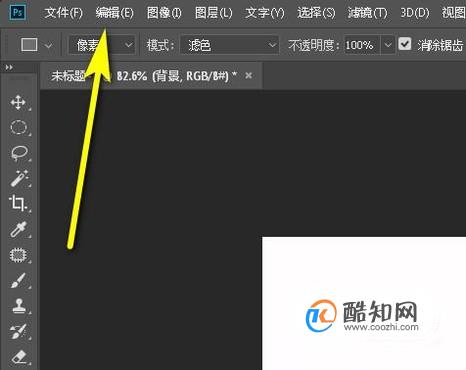Select the Clone Stamp tool
Viewport: 466px width, 370px height.
pos(19,306)
